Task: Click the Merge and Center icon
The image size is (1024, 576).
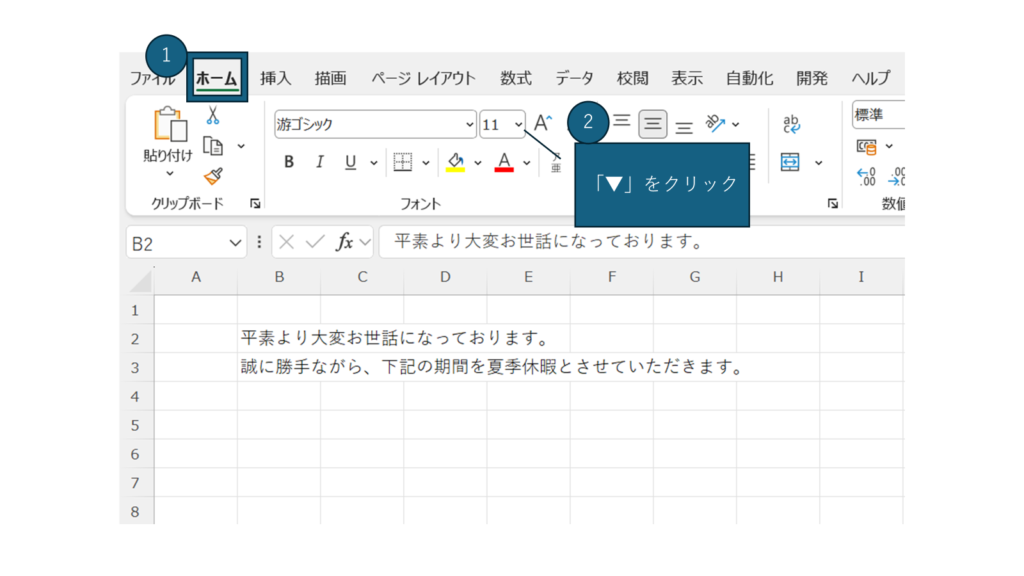Action: point(791,162)
